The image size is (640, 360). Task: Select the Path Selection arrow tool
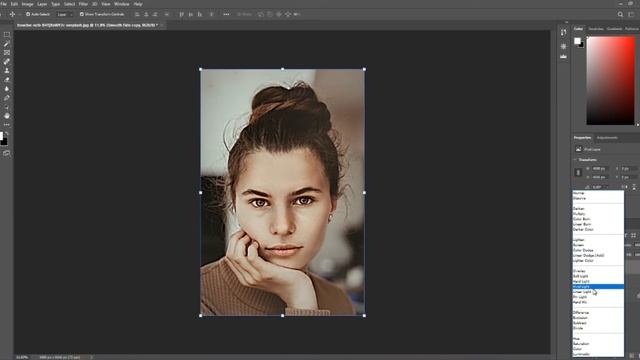pos(7,107)
